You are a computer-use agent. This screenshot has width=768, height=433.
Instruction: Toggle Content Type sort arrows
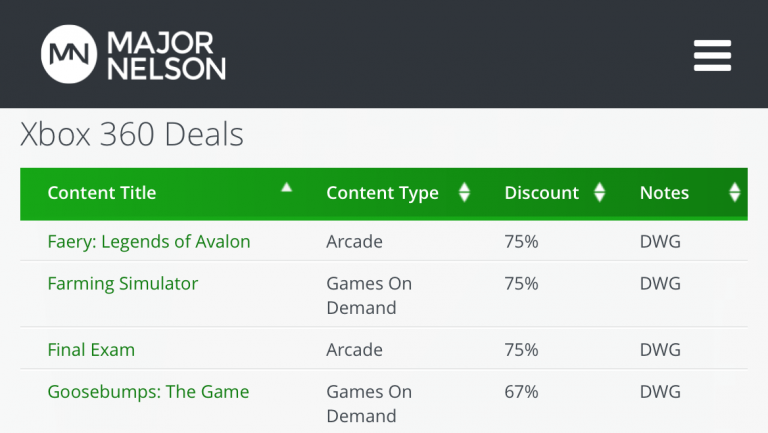tap(464, 193)
